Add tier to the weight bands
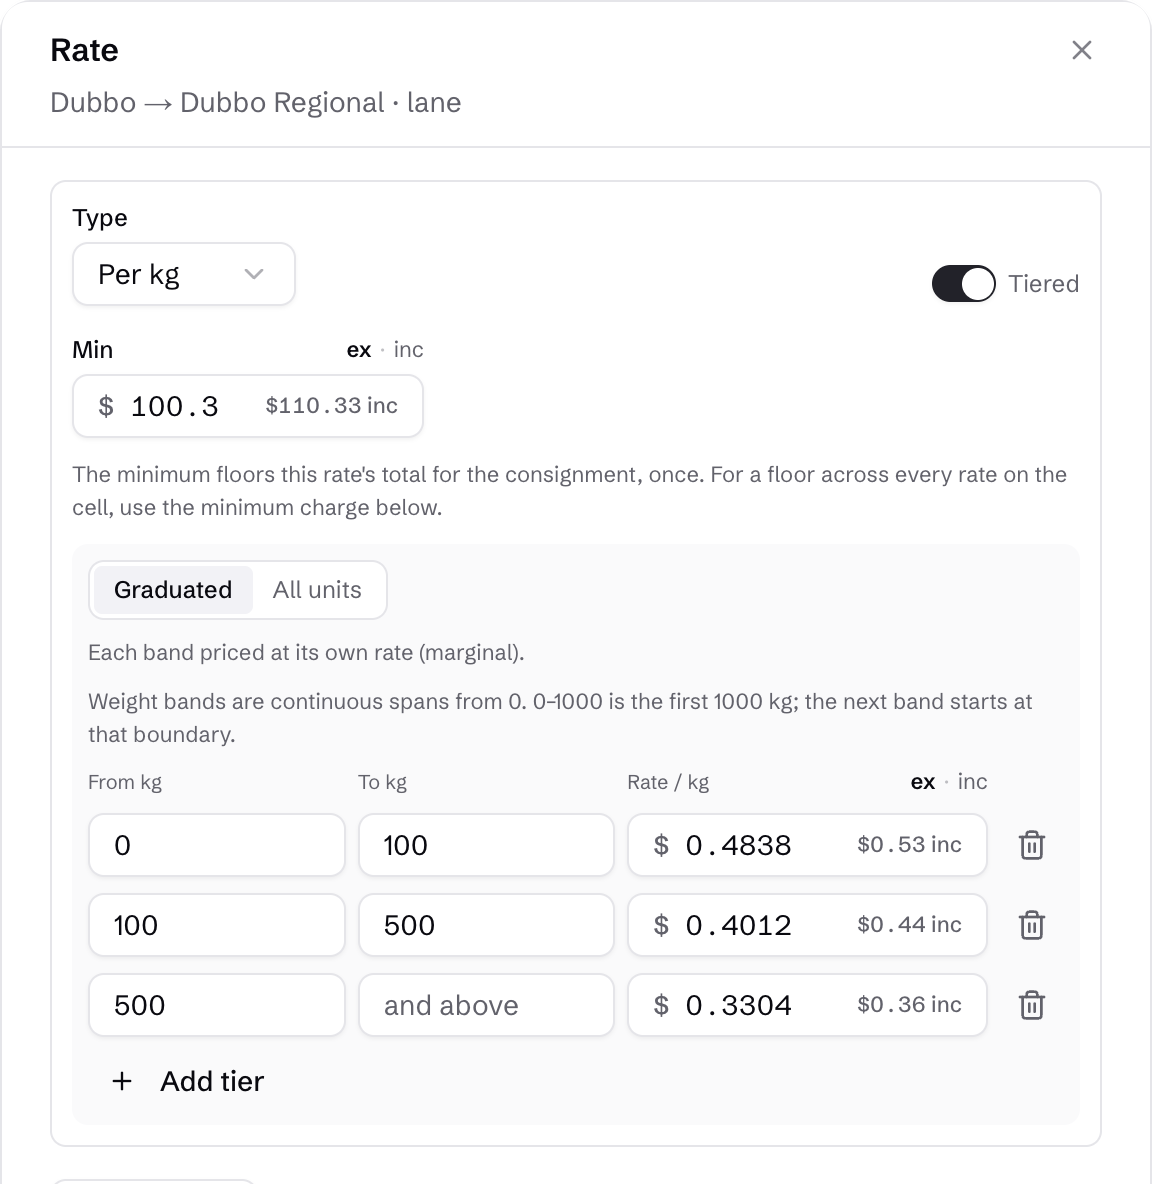The height and width of the screenshot is (1184, 1152). point(188,1081)
